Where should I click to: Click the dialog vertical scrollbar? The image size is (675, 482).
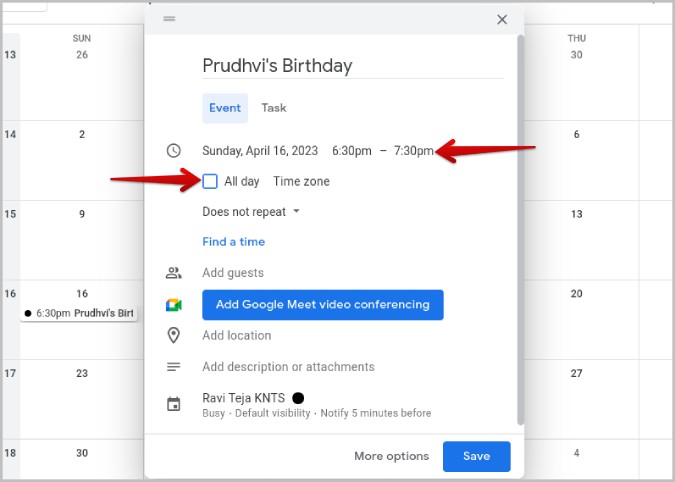tap(520, 230)
